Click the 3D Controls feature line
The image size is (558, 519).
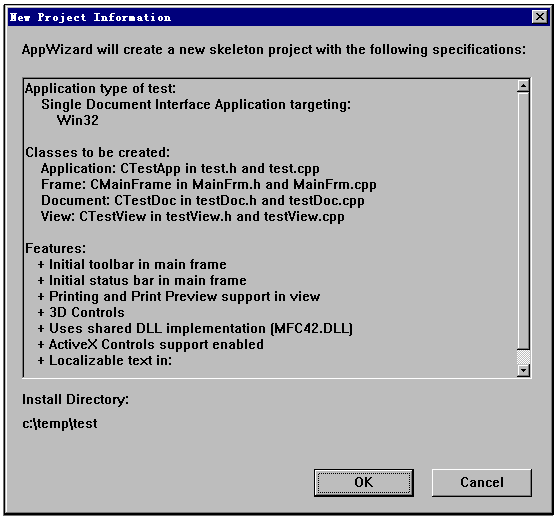coord(81,313)
